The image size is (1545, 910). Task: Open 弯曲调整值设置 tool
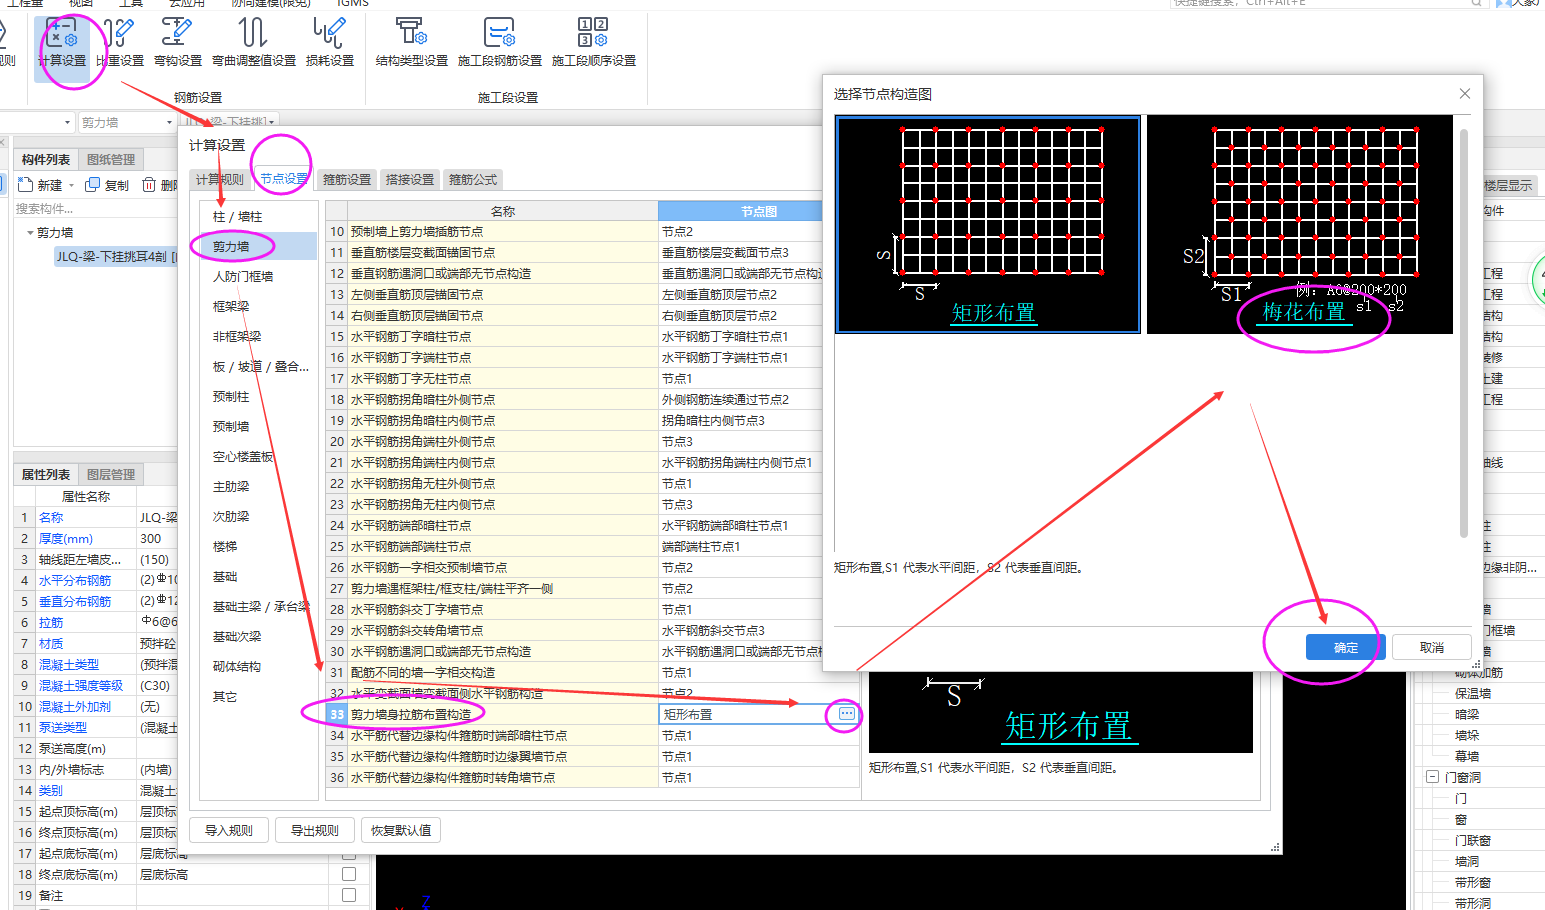254,44
